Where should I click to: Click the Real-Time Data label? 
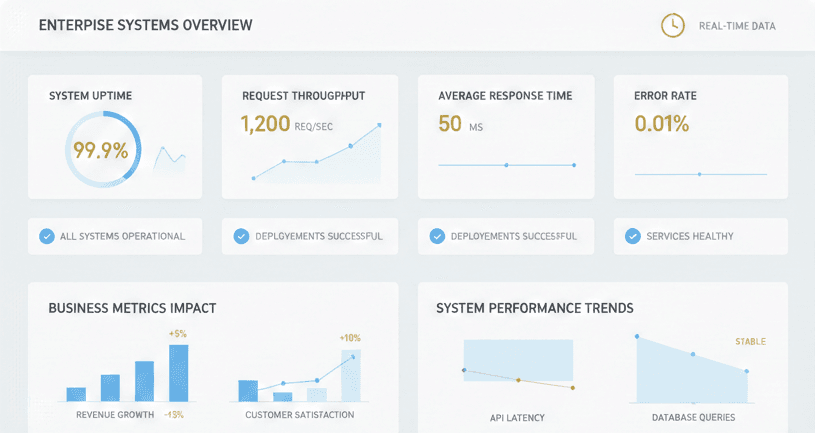[737, 26]
